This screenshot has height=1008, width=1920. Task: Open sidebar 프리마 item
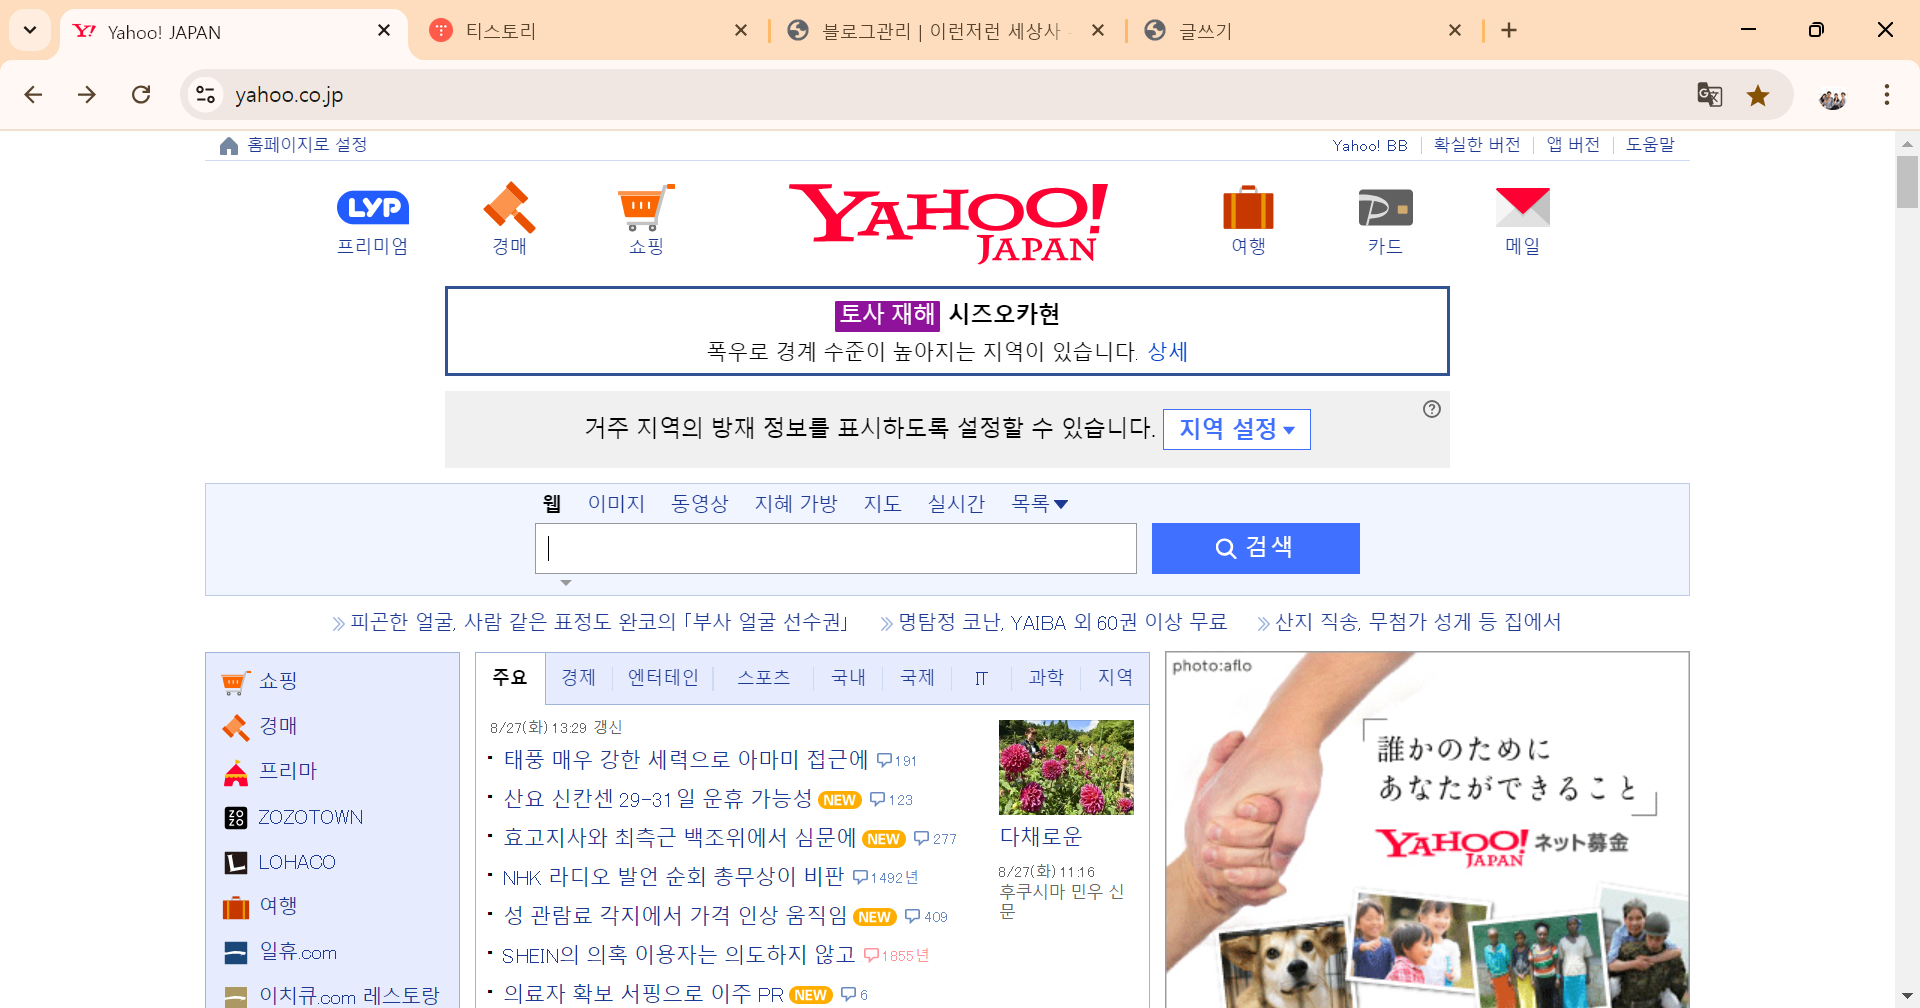pos(270,771)
